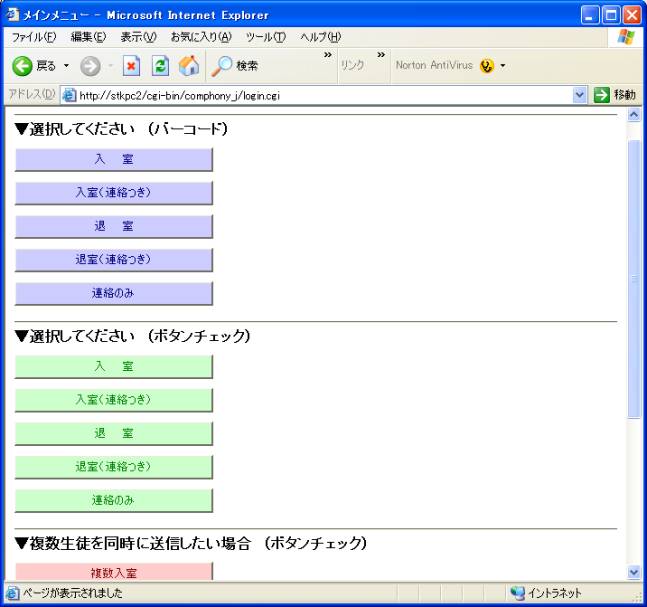
Task: Click the vertical scrollbar thumb
Action: 634,279
